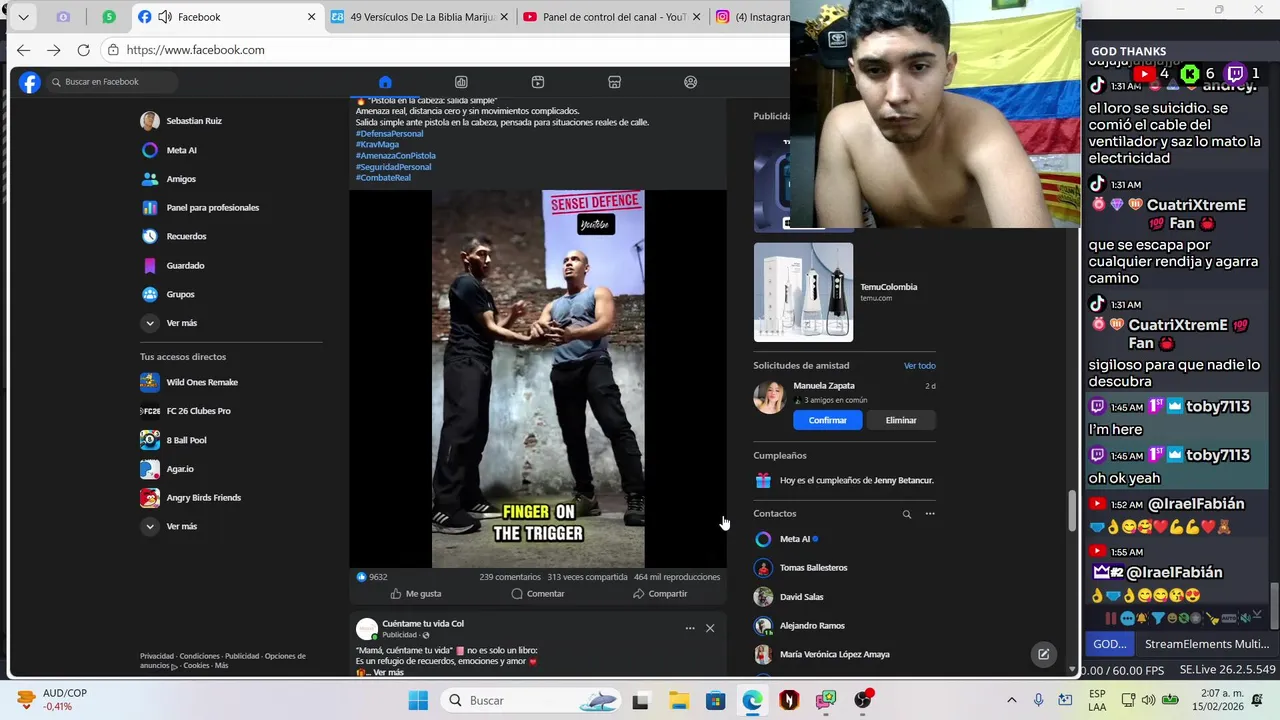This screenshot has height=720, width=1280.
Task: Open Facebook Marketplace icon in top bar
Action: (614, 82)
